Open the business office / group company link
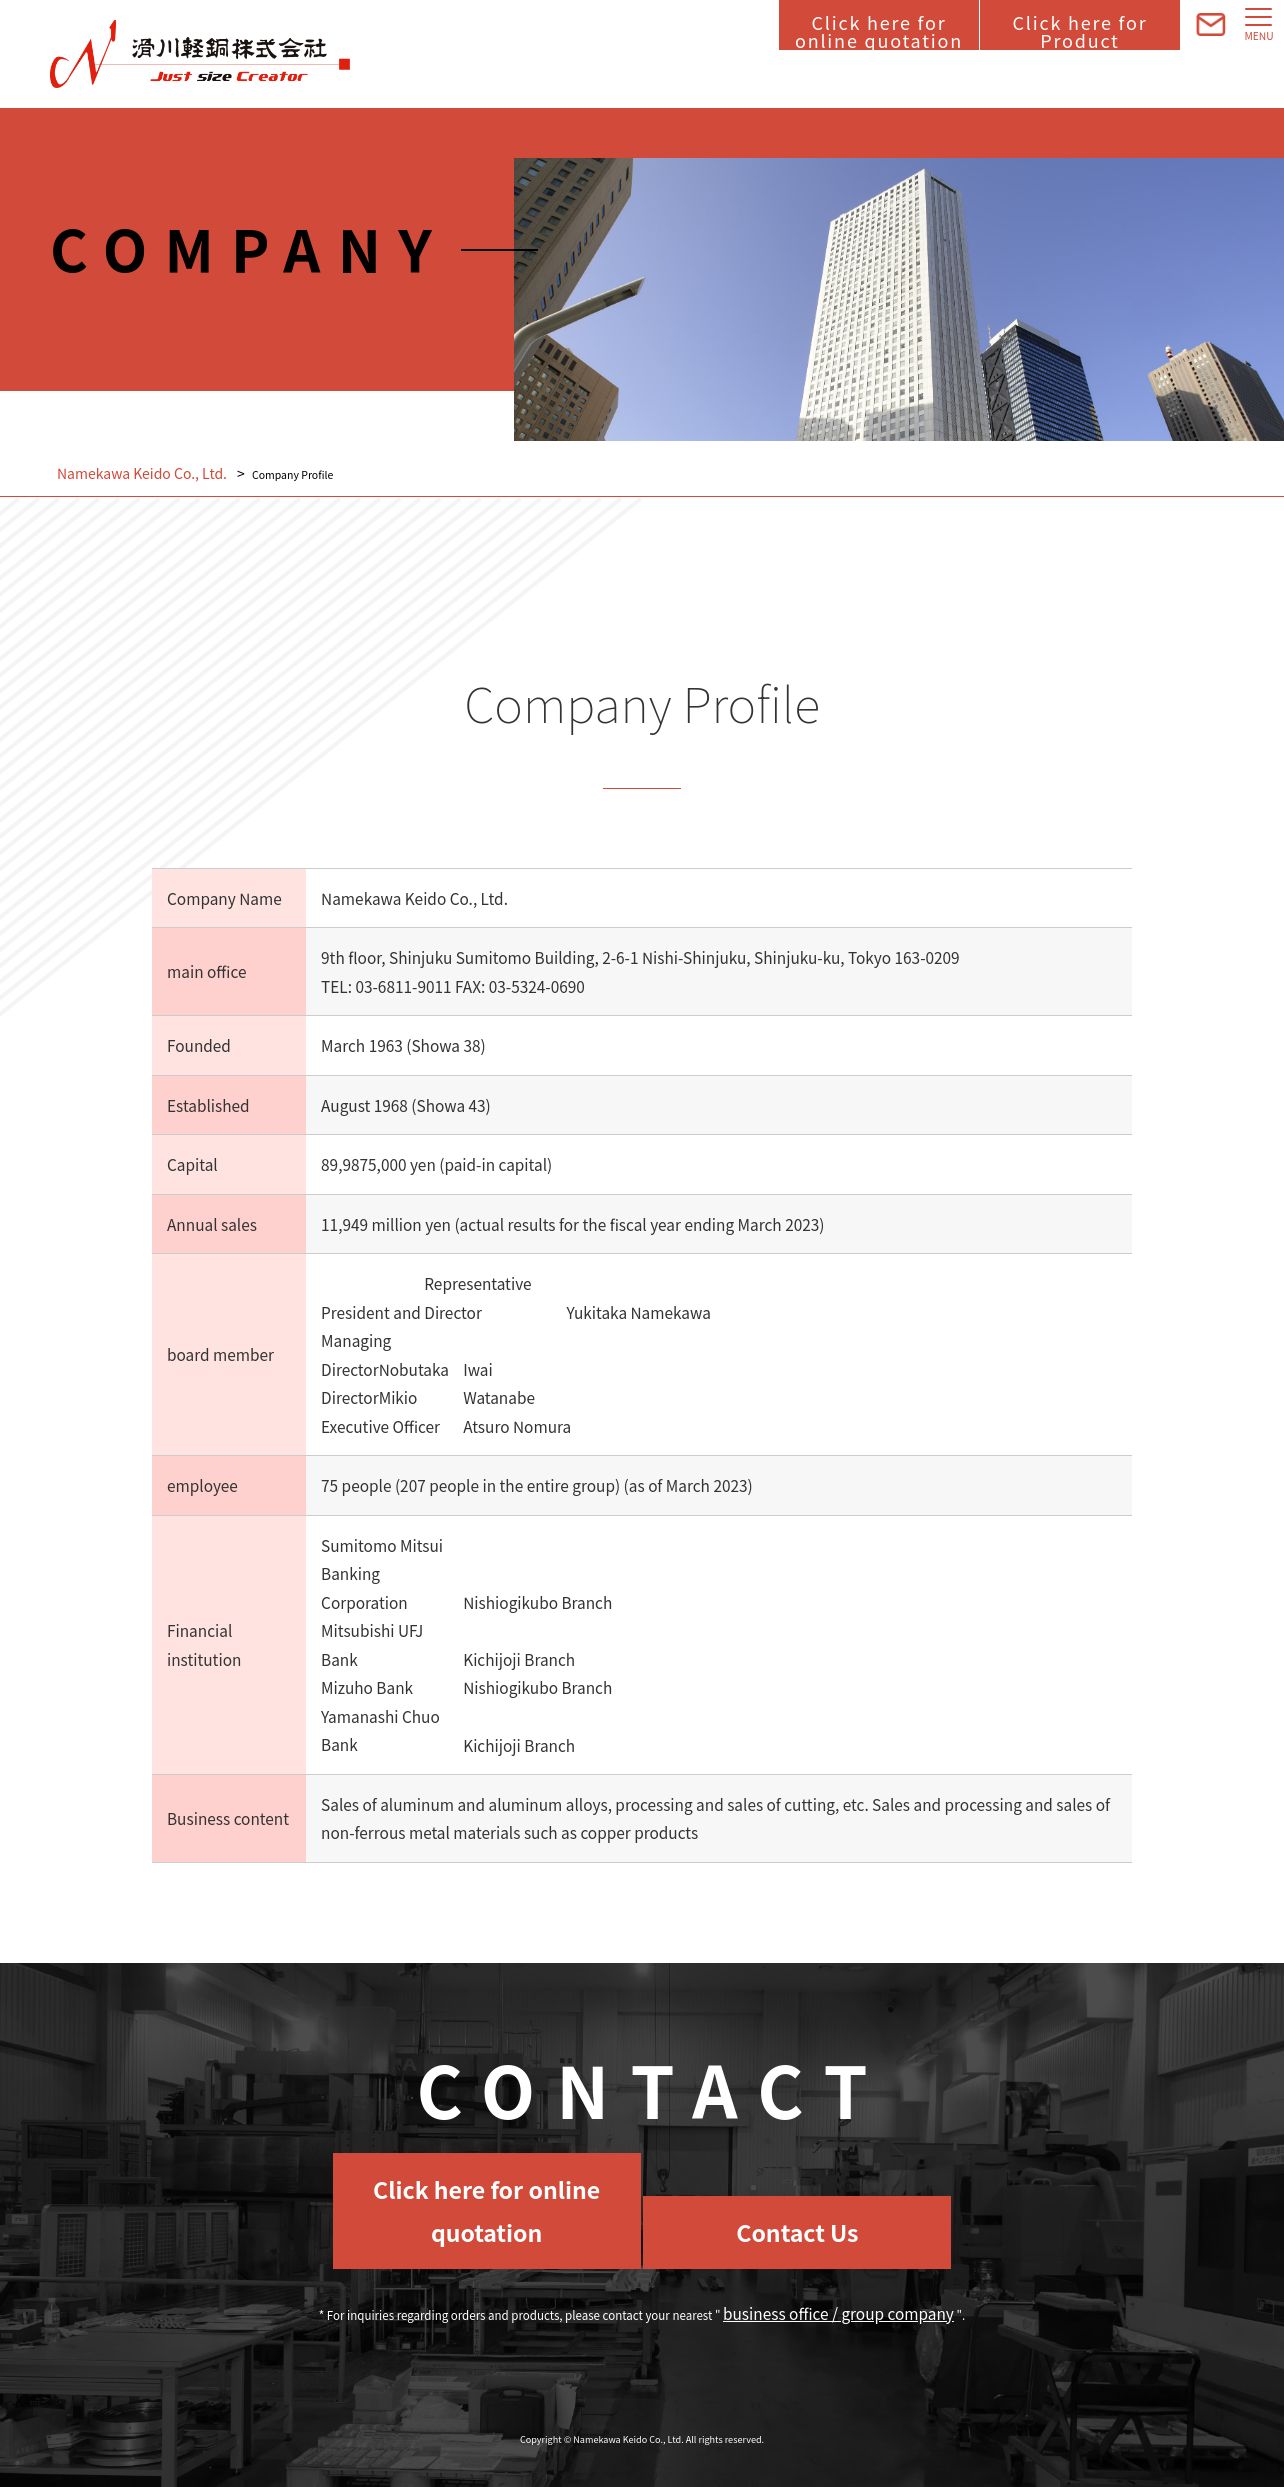Image resolution: width=1284 pixels, height=2487 pixels. 838,2314
